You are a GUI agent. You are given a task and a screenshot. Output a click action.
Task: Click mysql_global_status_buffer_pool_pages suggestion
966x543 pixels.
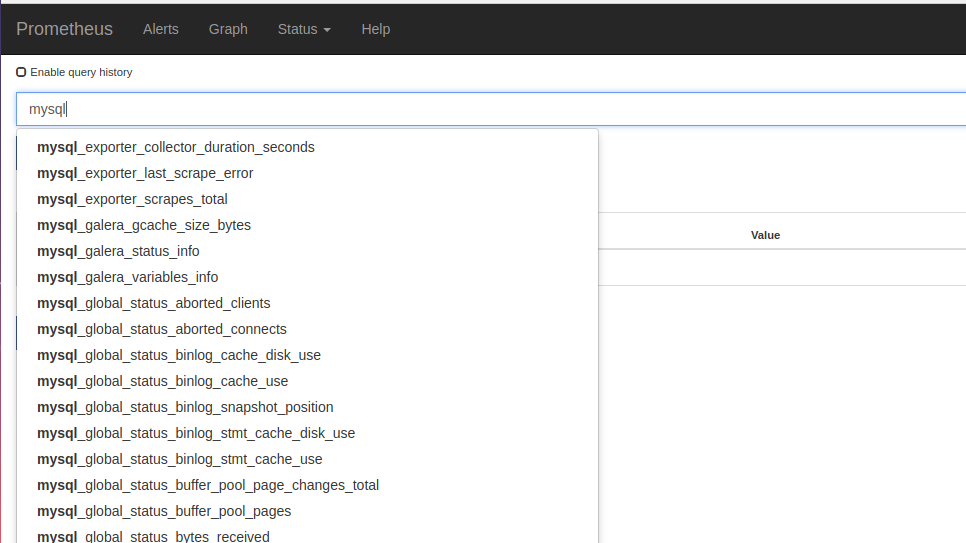[x=164, y=511]
